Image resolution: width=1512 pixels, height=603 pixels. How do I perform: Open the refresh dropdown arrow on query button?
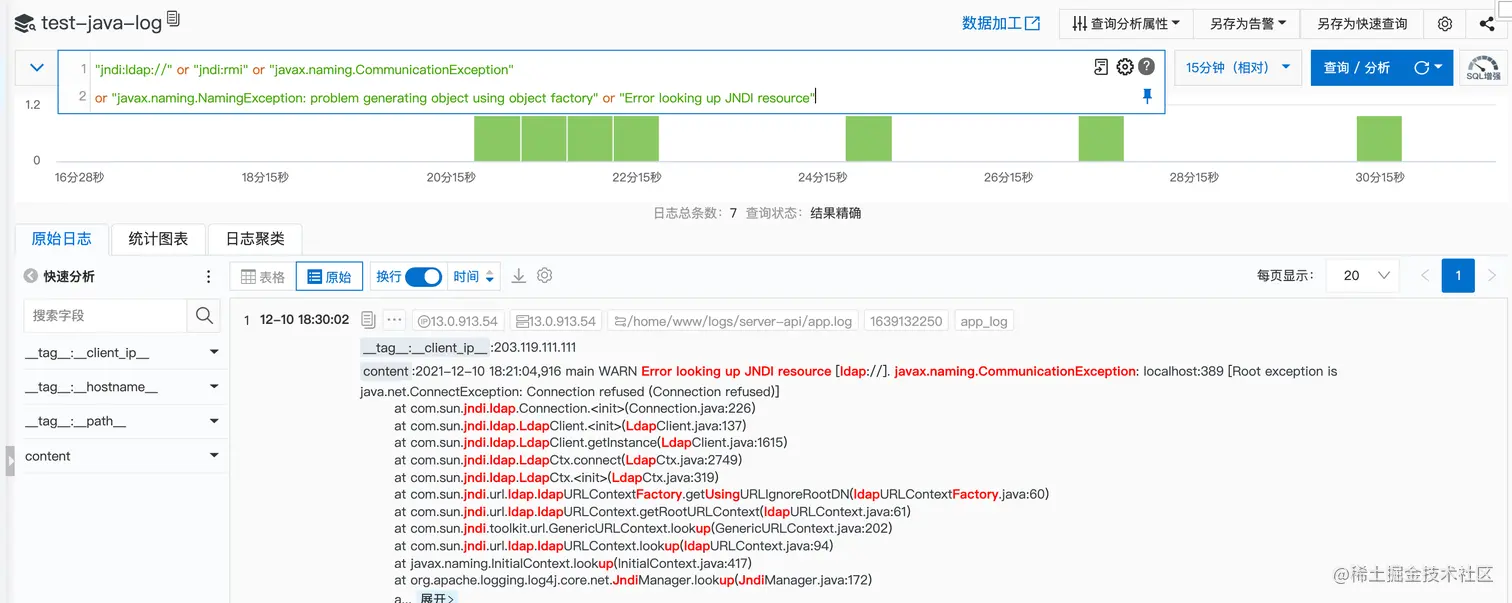(x=1428, y=68)
